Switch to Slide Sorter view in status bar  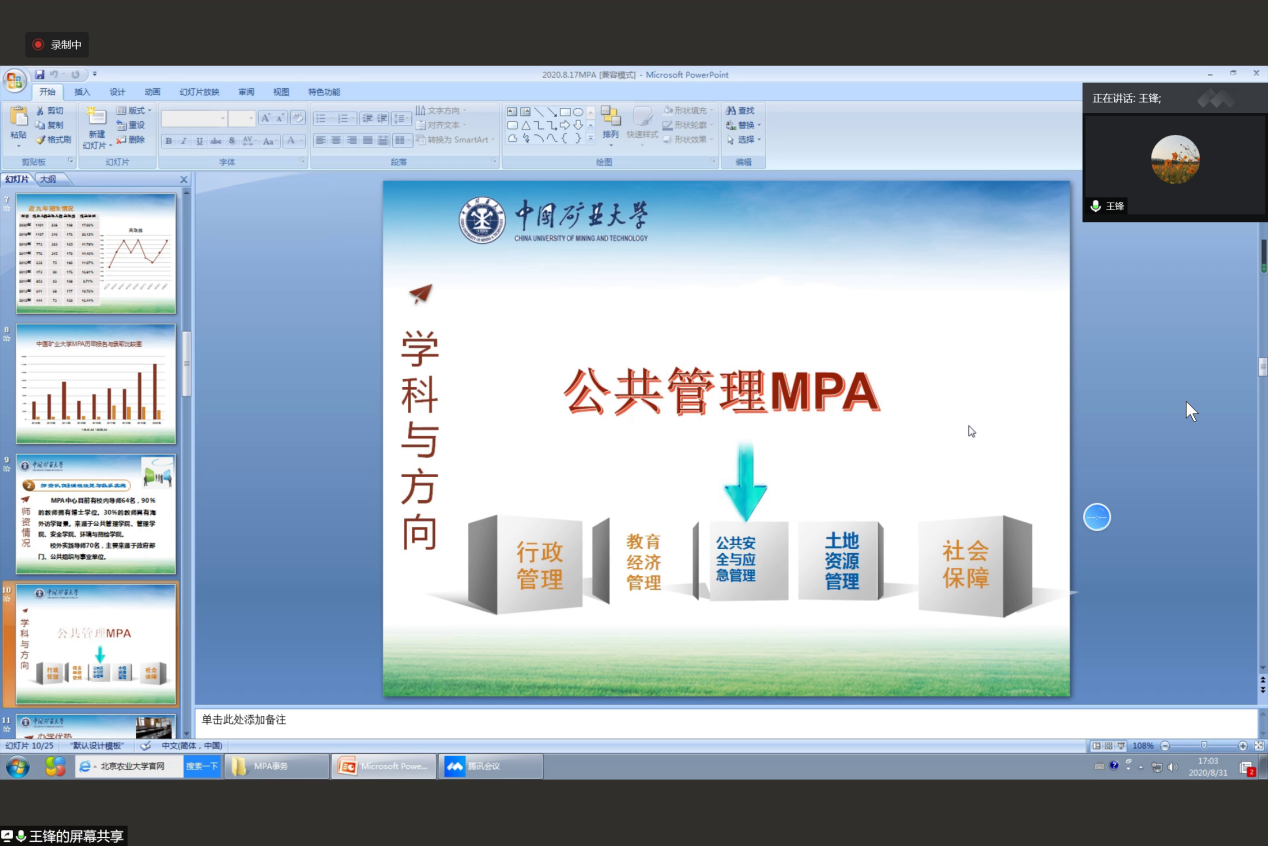1108,746
